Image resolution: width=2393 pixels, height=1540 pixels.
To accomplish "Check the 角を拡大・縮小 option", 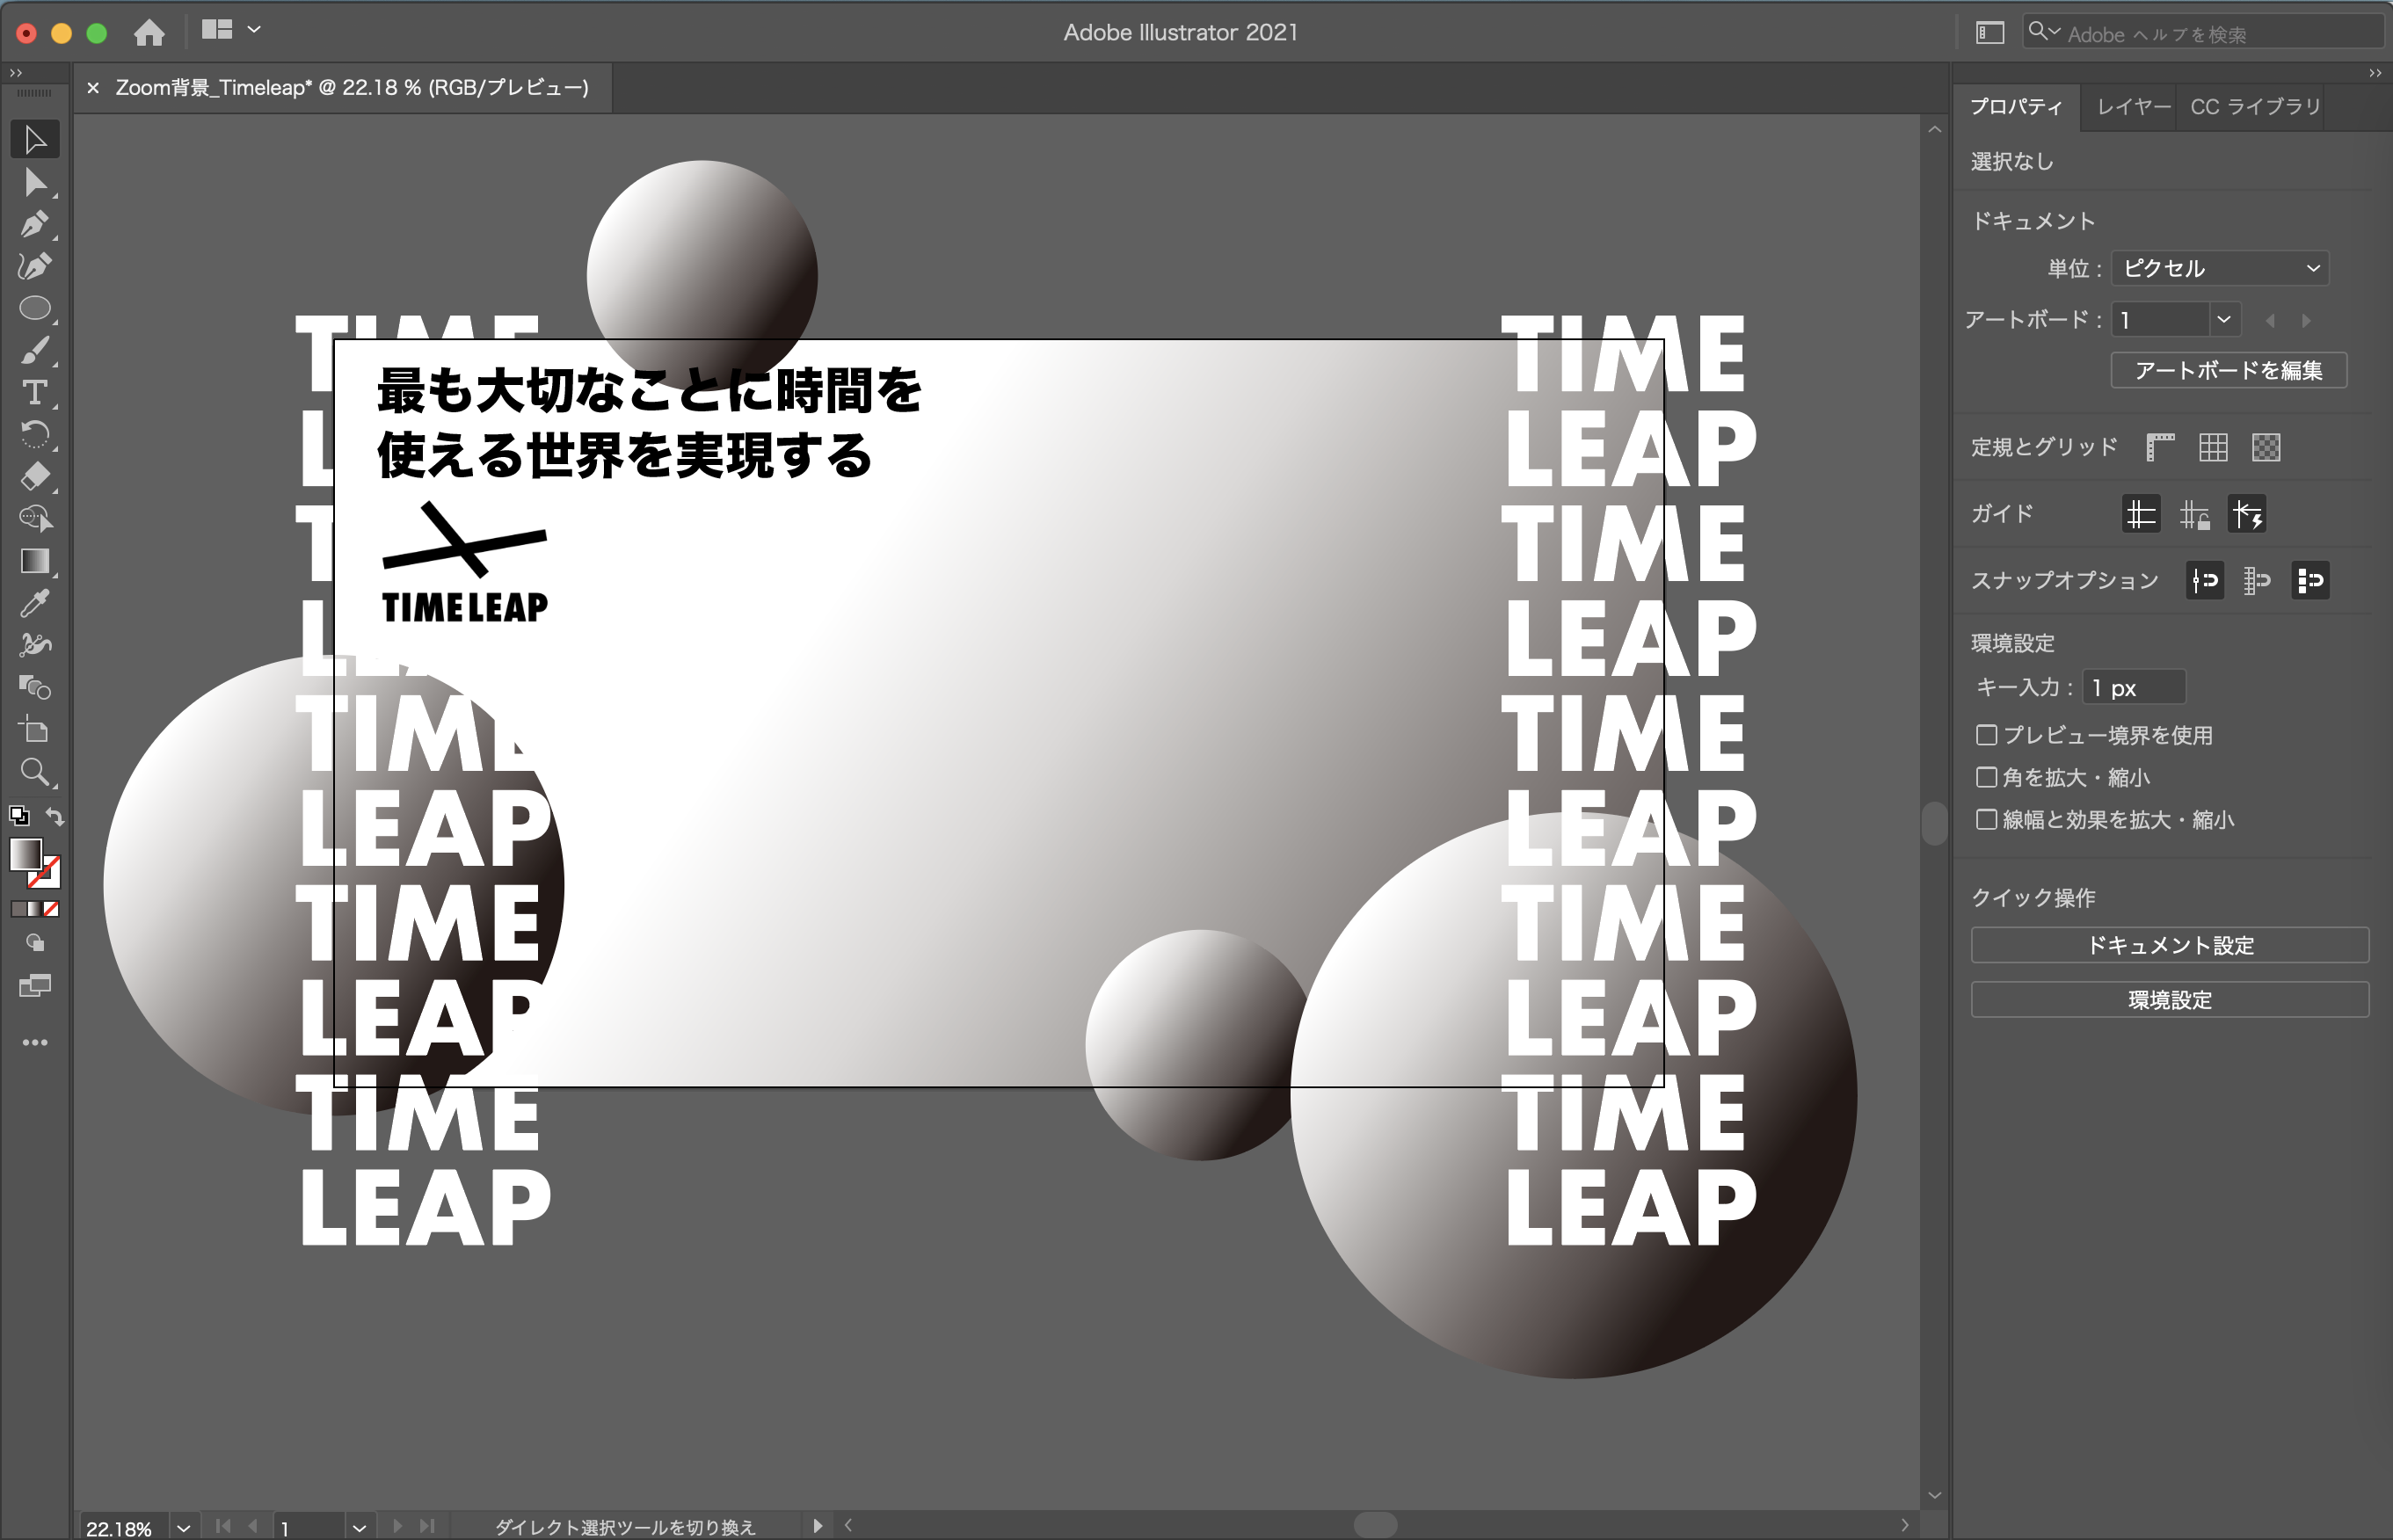I will [x=1985, y=777].
